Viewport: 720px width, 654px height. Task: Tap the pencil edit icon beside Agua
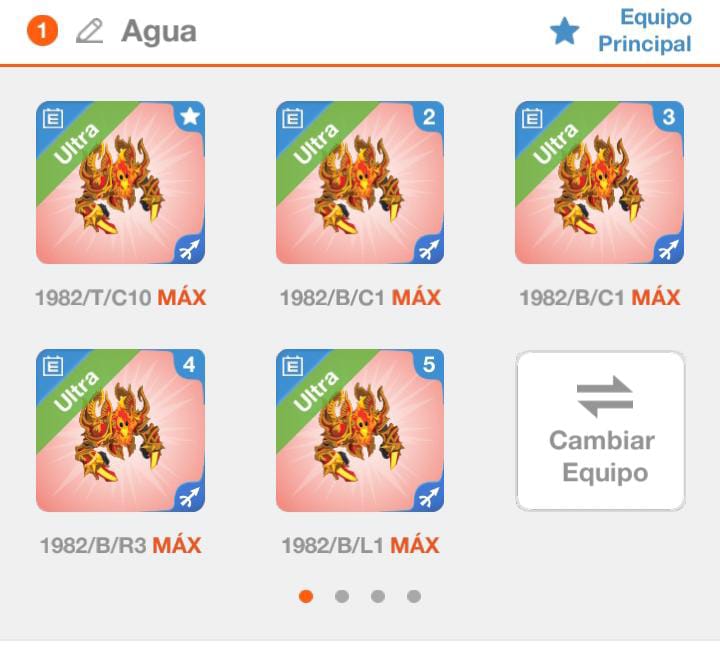[x=90, y=31]
